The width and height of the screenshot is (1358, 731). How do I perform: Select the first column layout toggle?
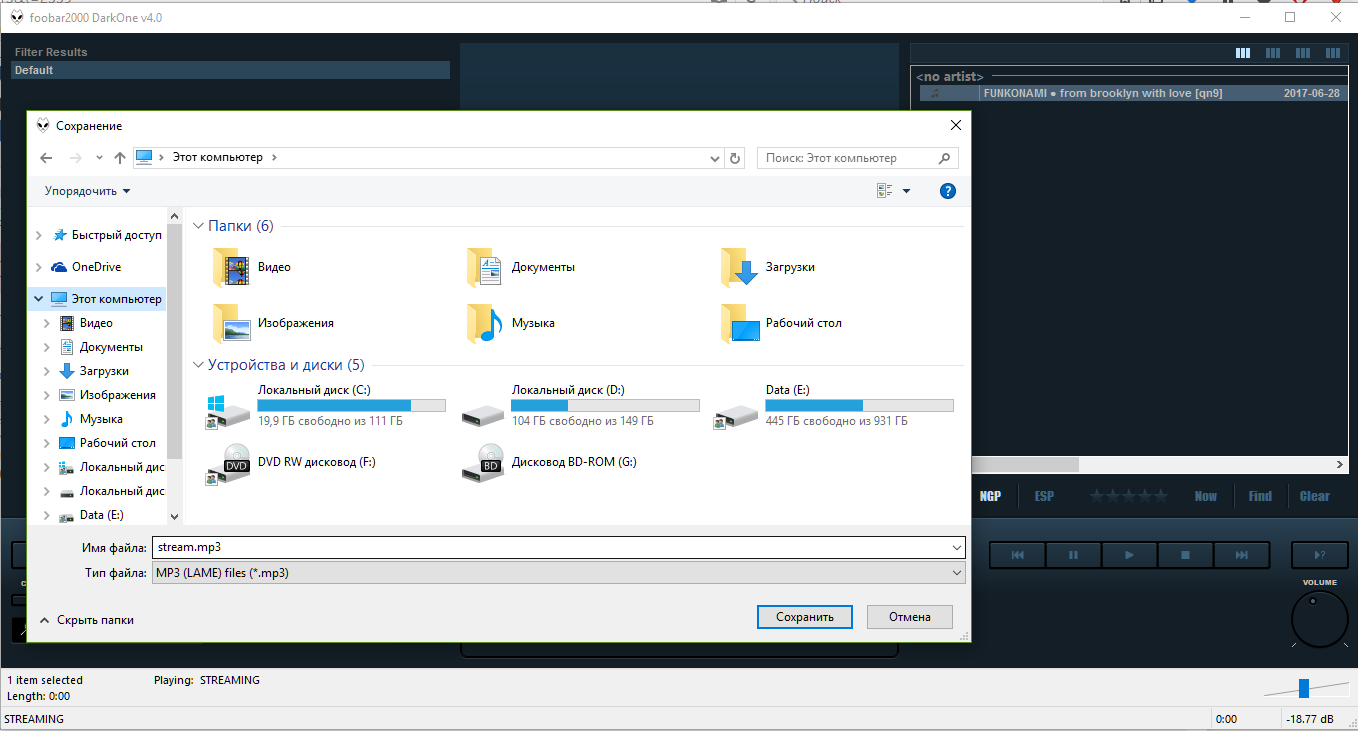pos(1243,53)
